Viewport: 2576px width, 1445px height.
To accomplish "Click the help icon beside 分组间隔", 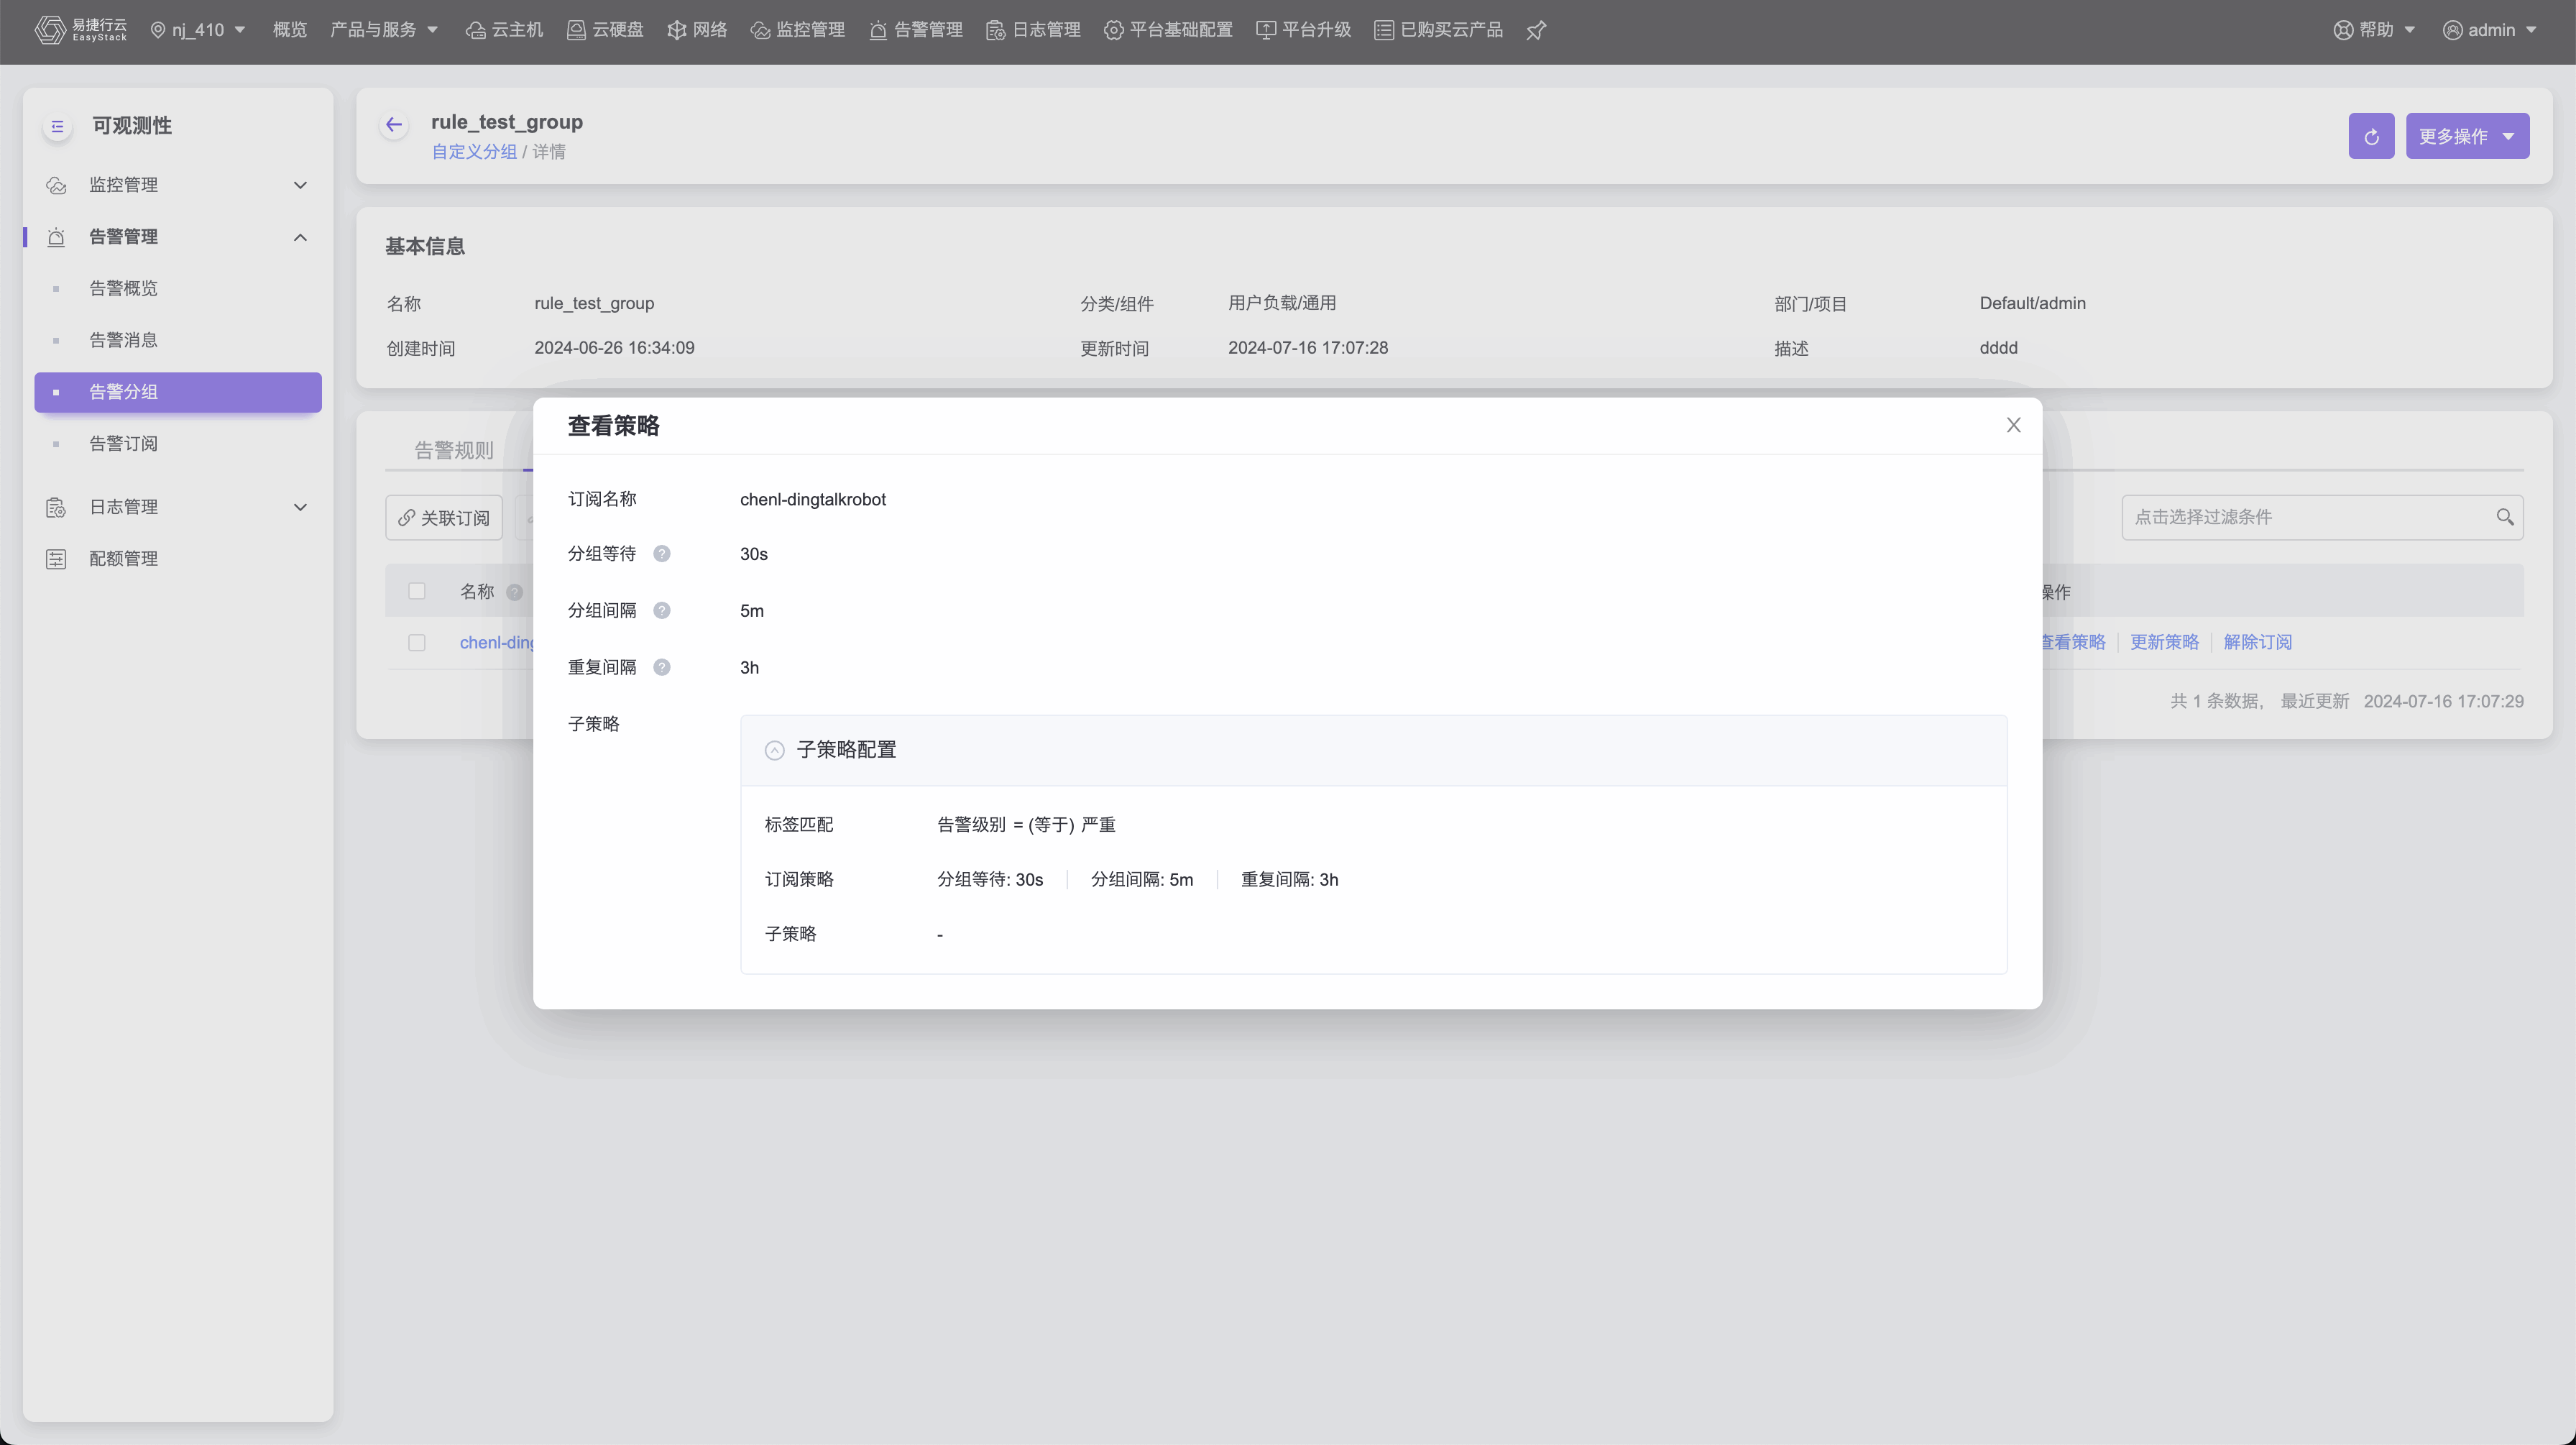I will pos(662,611).
